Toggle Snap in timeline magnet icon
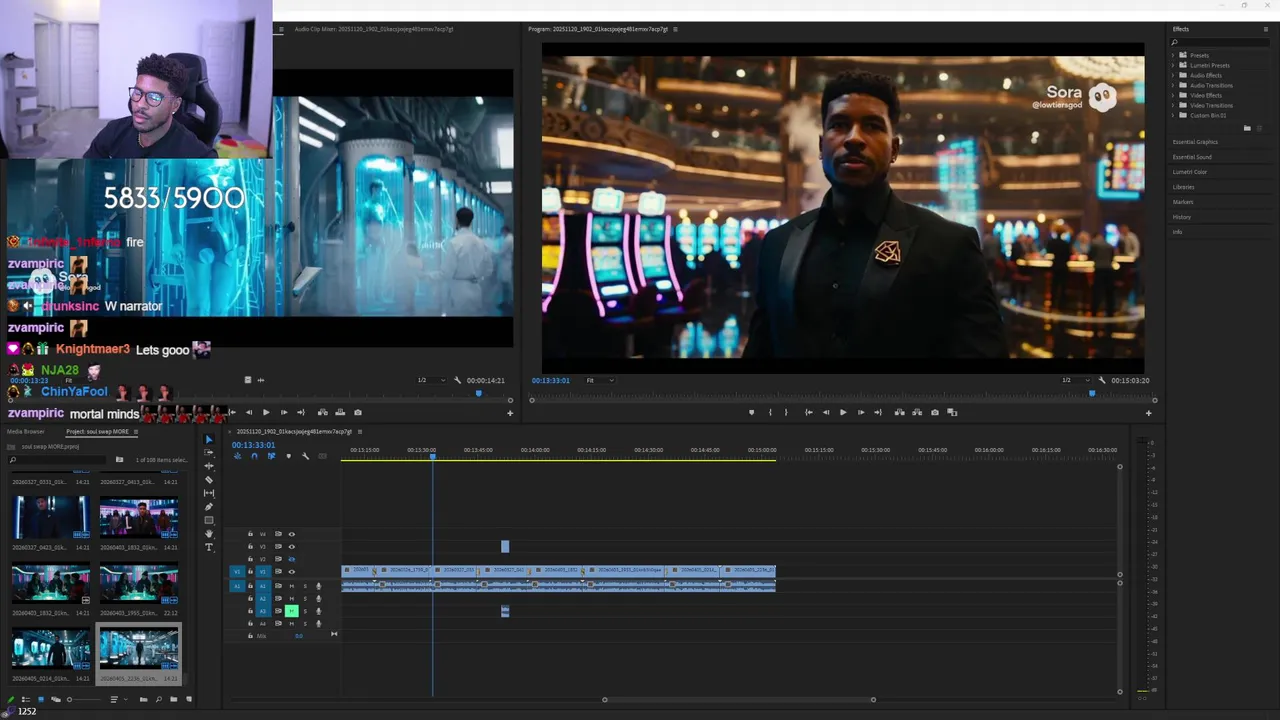 [x=254, y=456]
